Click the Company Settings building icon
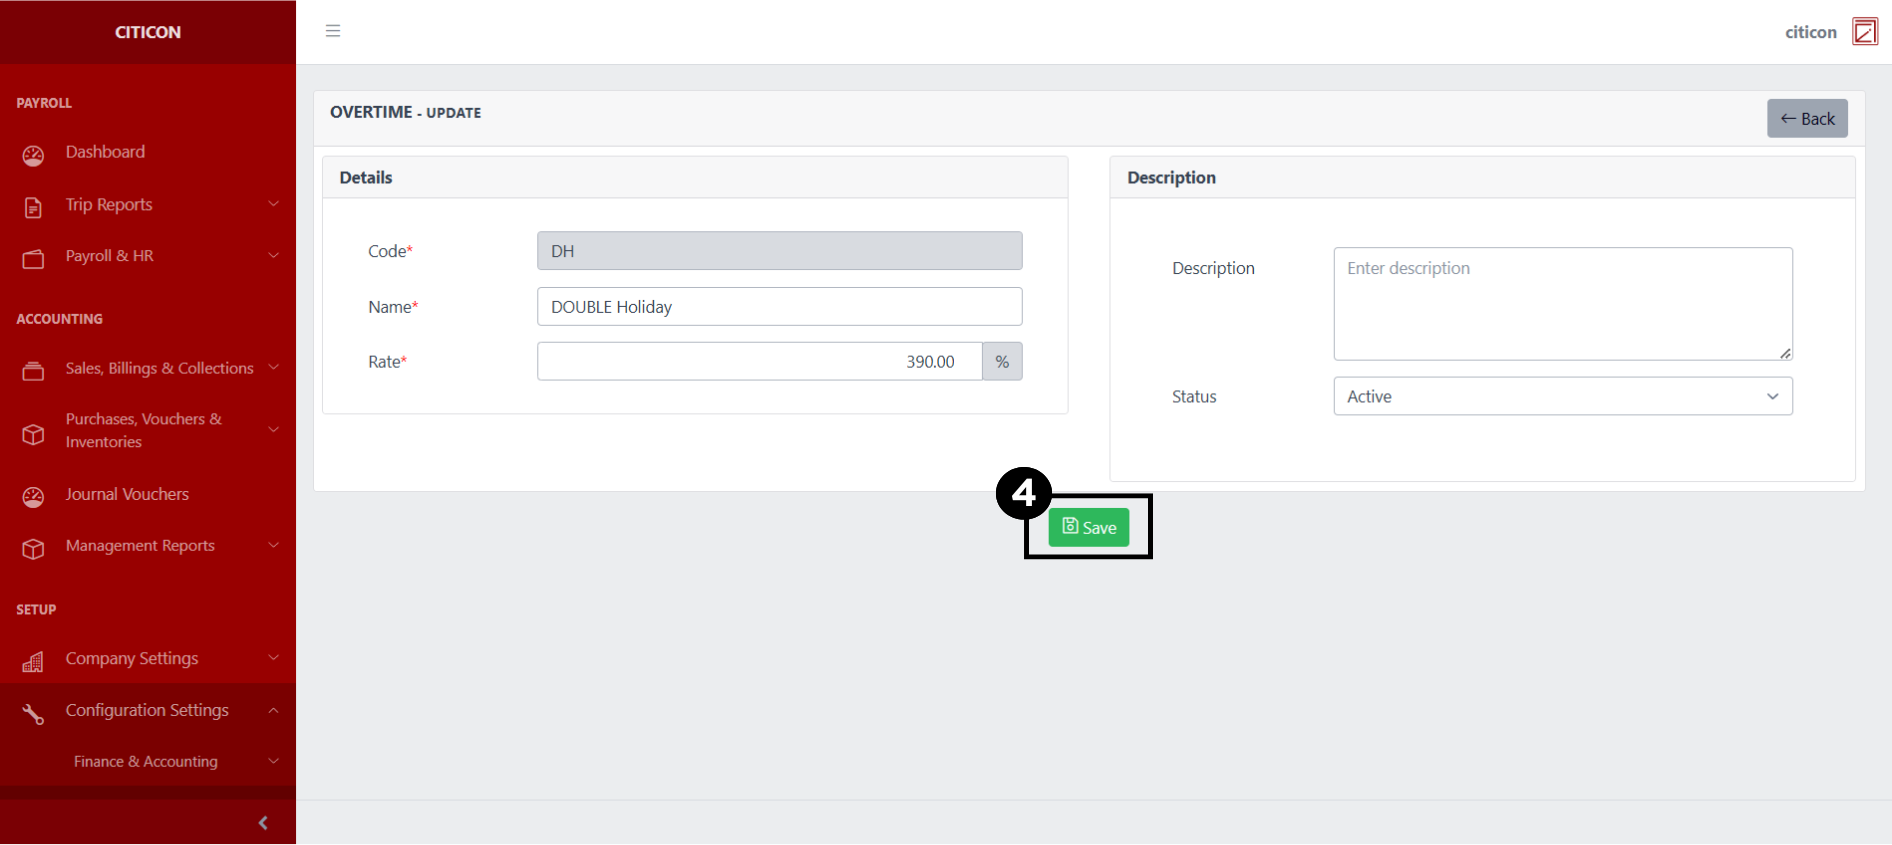Image resolution: width=1892 pixels, height=845 pixels. pyautogui.click(x=33, y=661)
